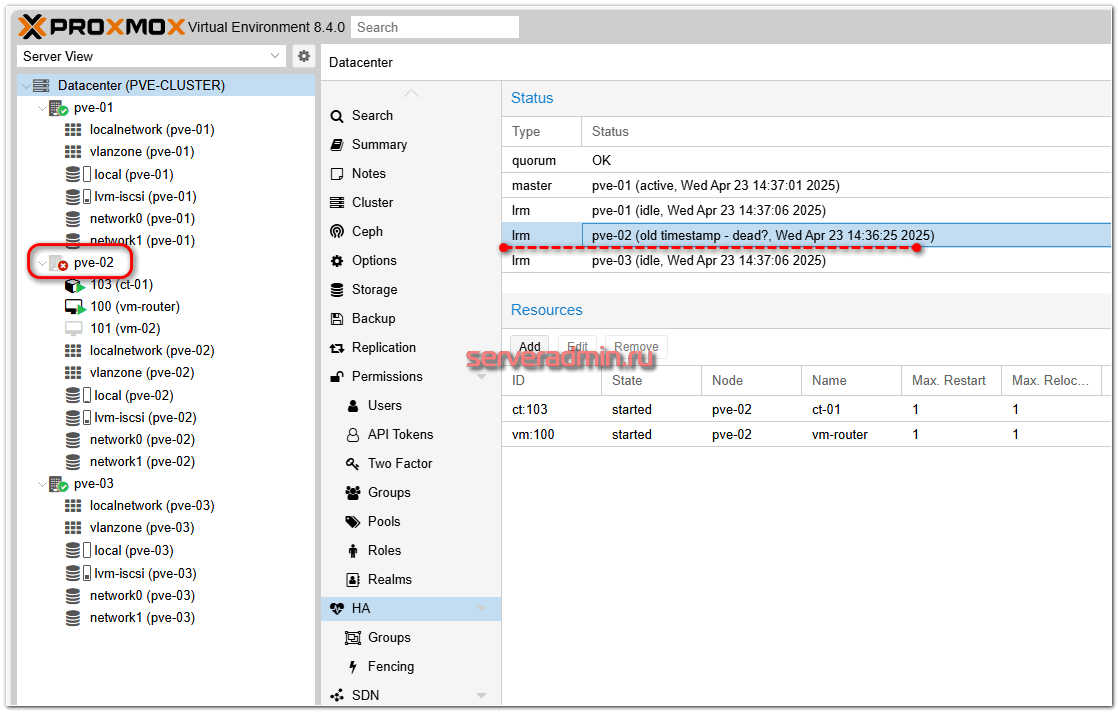
Task: Click the localnetwork (pve-01) grid icon
Action: pos(73,130)
